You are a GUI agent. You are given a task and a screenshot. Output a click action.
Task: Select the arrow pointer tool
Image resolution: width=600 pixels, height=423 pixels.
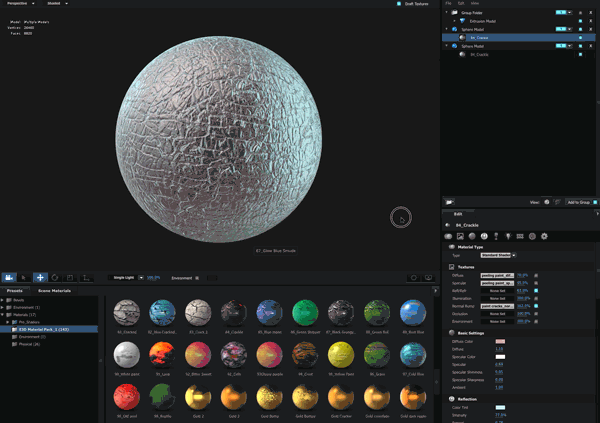(25, 277)
